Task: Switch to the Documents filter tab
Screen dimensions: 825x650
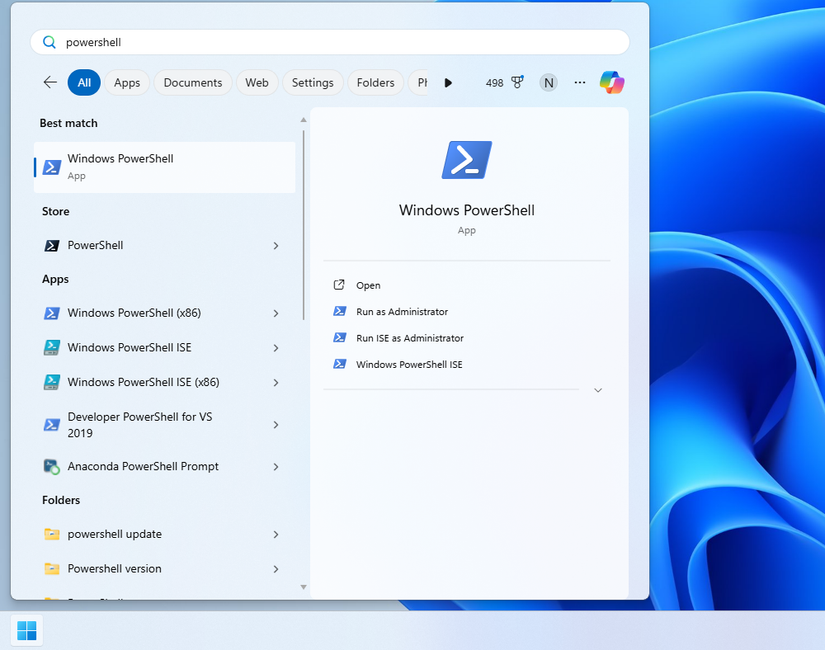Action: point(192,82)
